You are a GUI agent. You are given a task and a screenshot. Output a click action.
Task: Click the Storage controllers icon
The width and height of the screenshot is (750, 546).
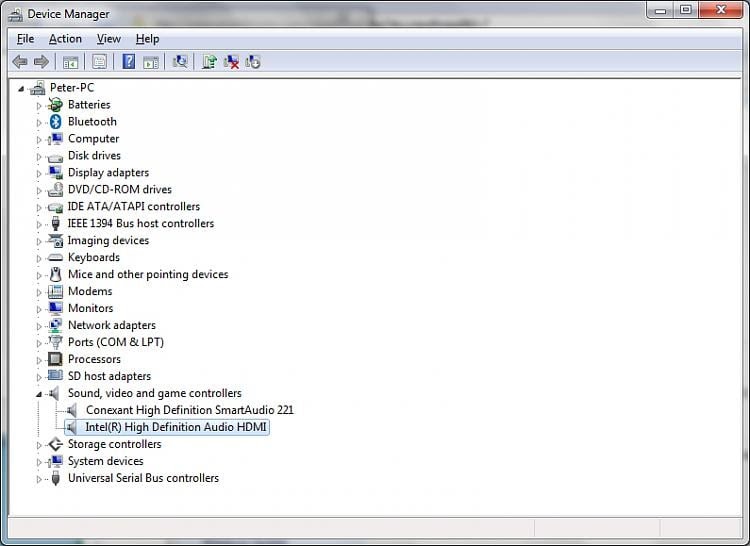pos(55,444)
